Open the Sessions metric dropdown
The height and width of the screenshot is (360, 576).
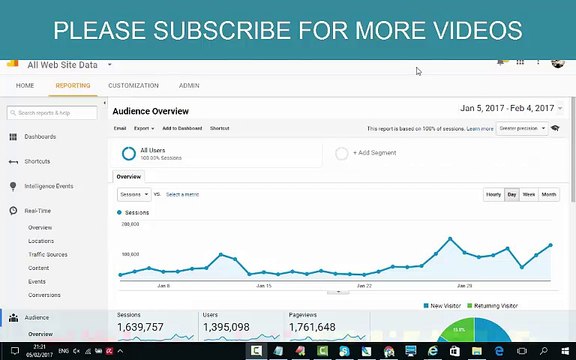134,194
